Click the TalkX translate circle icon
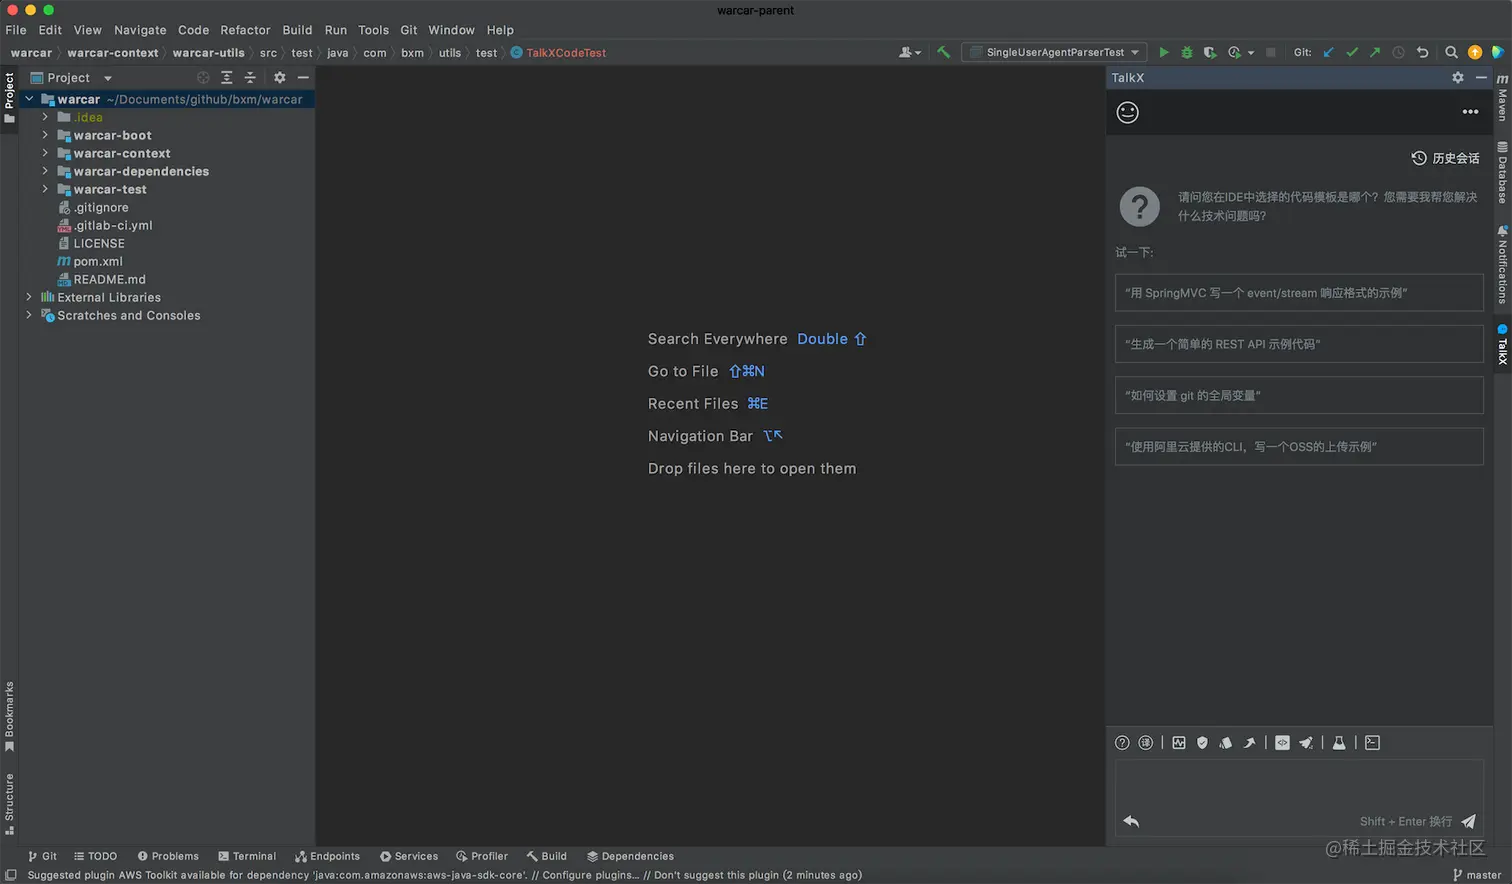The image size is (1512, 884). coord(1146,742)
